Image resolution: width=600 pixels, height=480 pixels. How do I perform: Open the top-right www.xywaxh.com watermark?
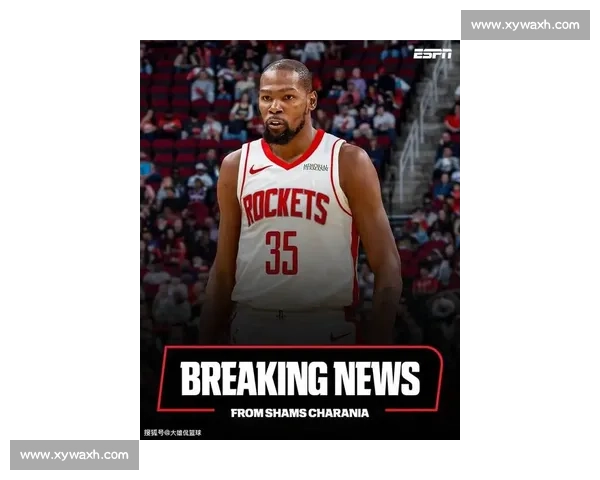524,24
